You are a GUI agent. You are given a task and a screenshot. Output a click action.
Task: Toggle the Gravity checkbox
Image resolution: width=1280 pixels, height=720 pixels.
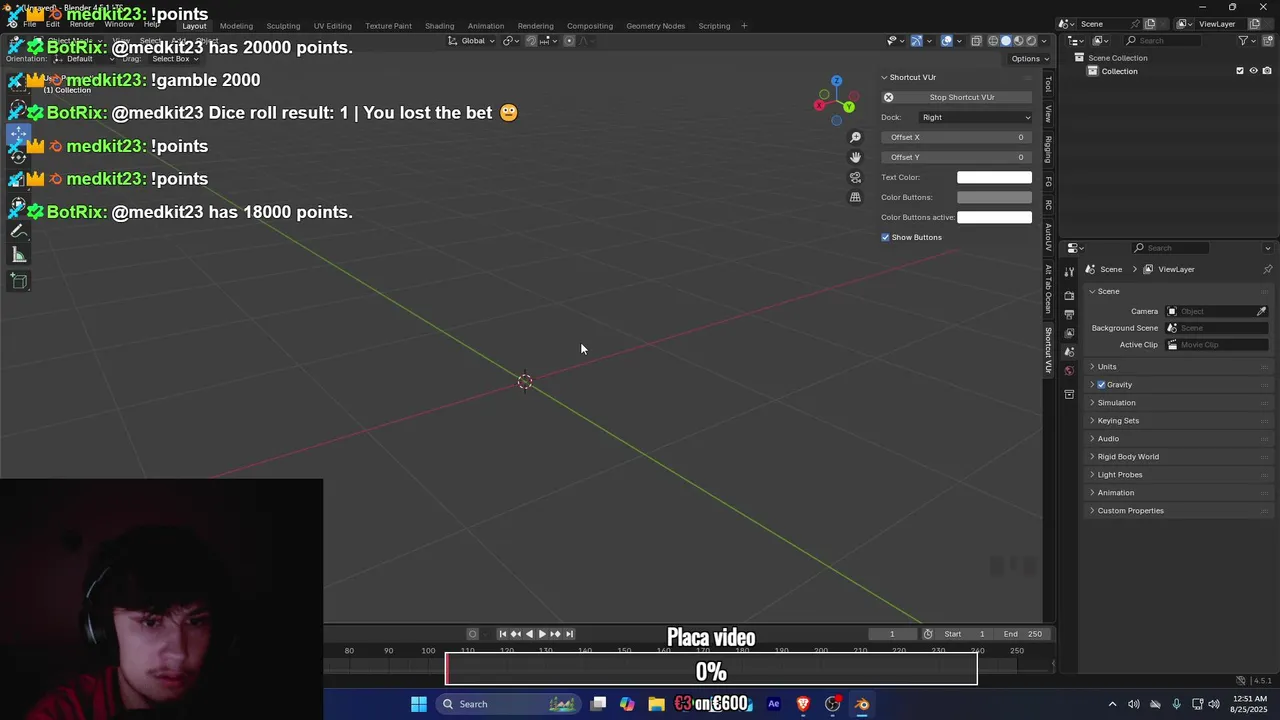[x=1101, y=385]
